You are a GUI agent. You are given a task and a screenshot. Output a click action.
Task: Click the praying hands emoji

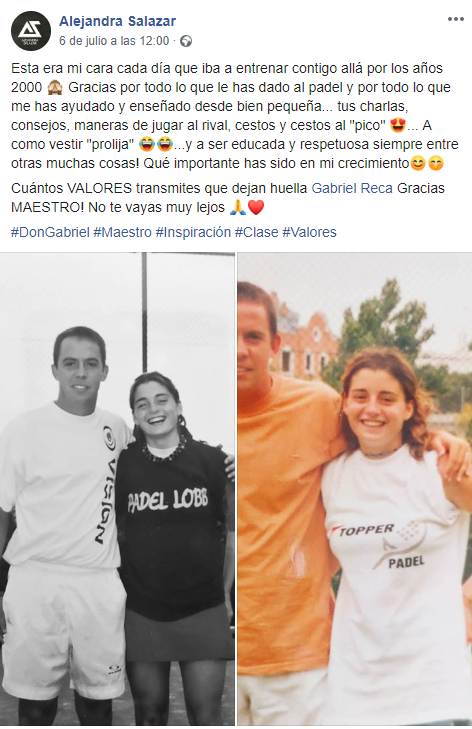coord(238,207)
